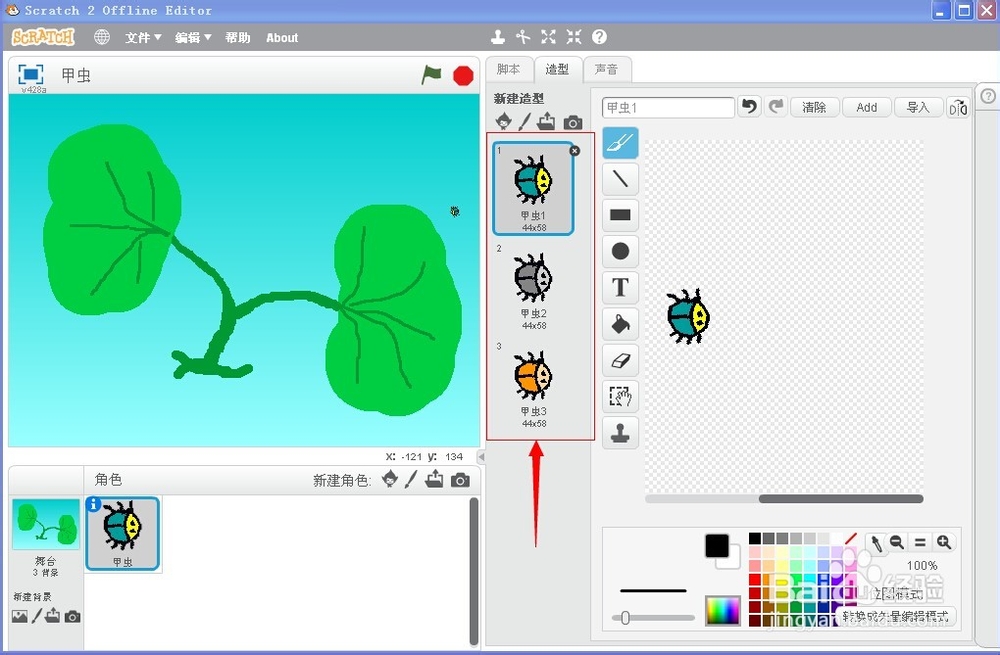1000x655 pixels.
Task: Open the About menu item
Action: [282, 38]
